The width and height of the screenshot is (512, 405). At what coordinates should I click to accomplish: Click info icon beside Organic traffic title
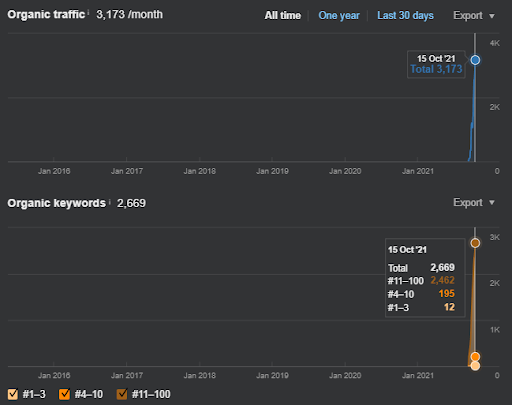pyautogui.click(x=88, y=12)
